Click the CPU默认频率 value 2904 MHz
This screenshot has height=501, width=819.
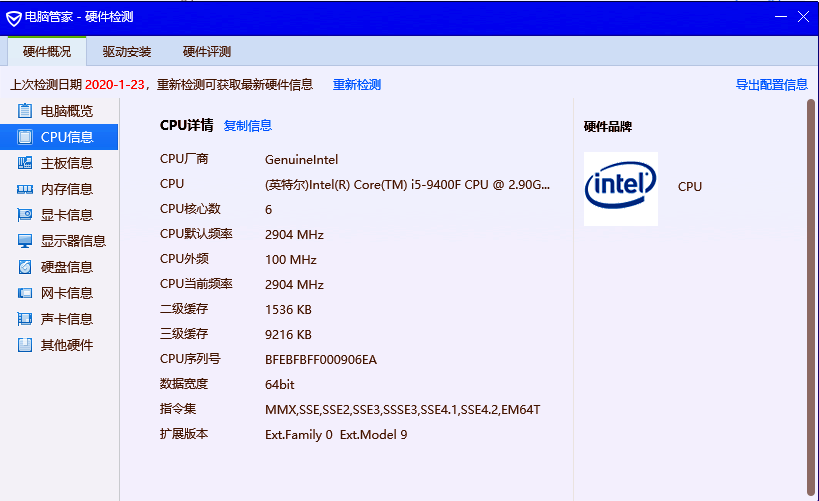(294, 235)
